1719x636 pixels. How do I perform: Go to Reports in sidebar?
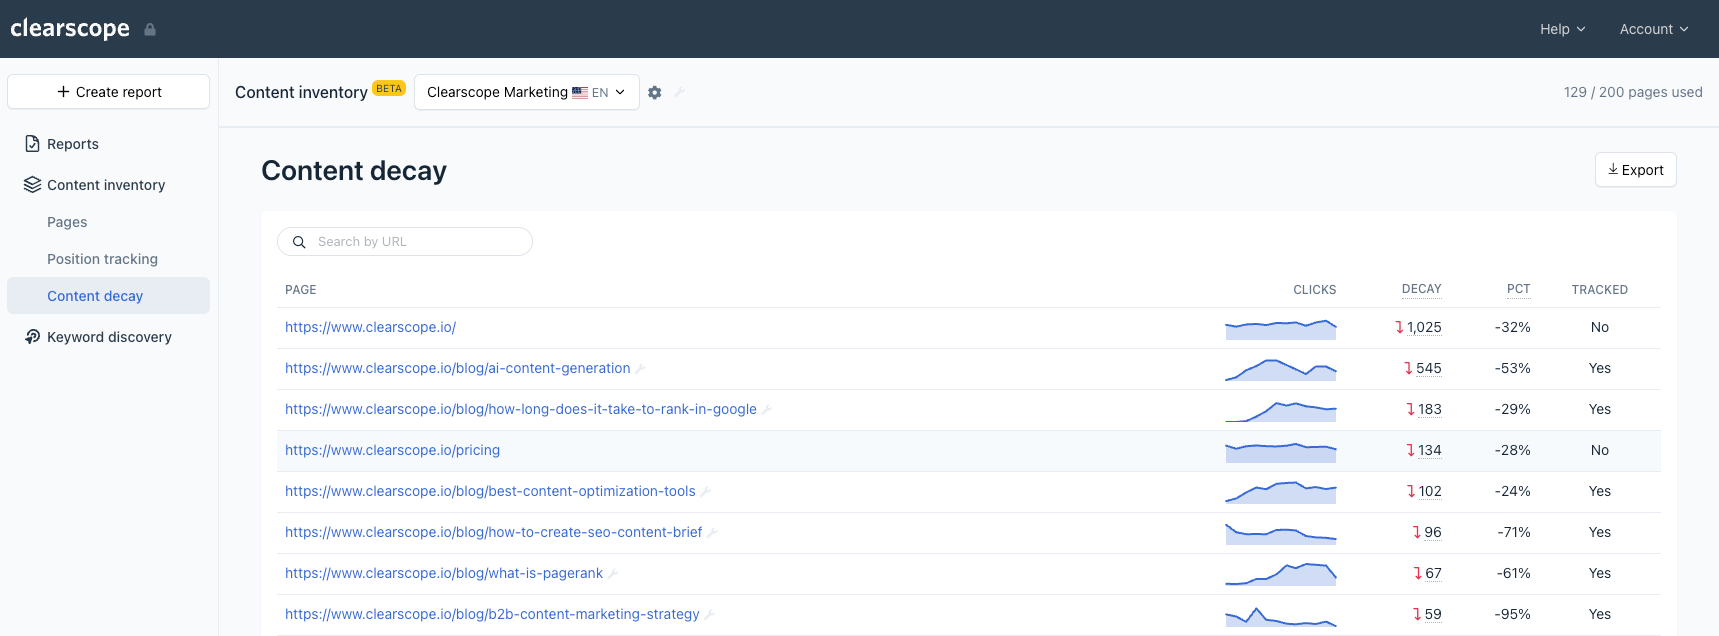pos(73,144)
